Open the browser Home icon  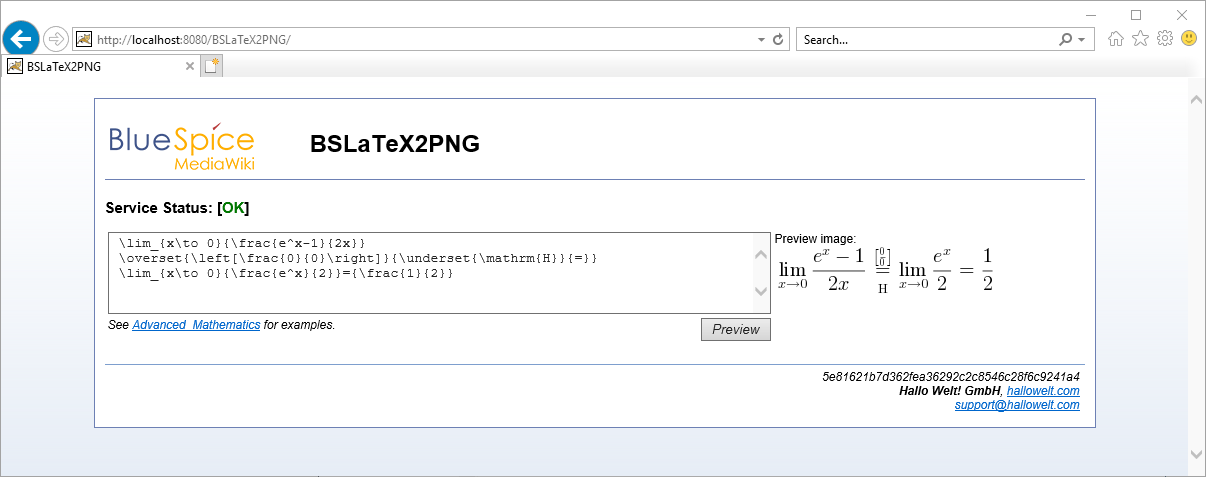(1116, 39)
